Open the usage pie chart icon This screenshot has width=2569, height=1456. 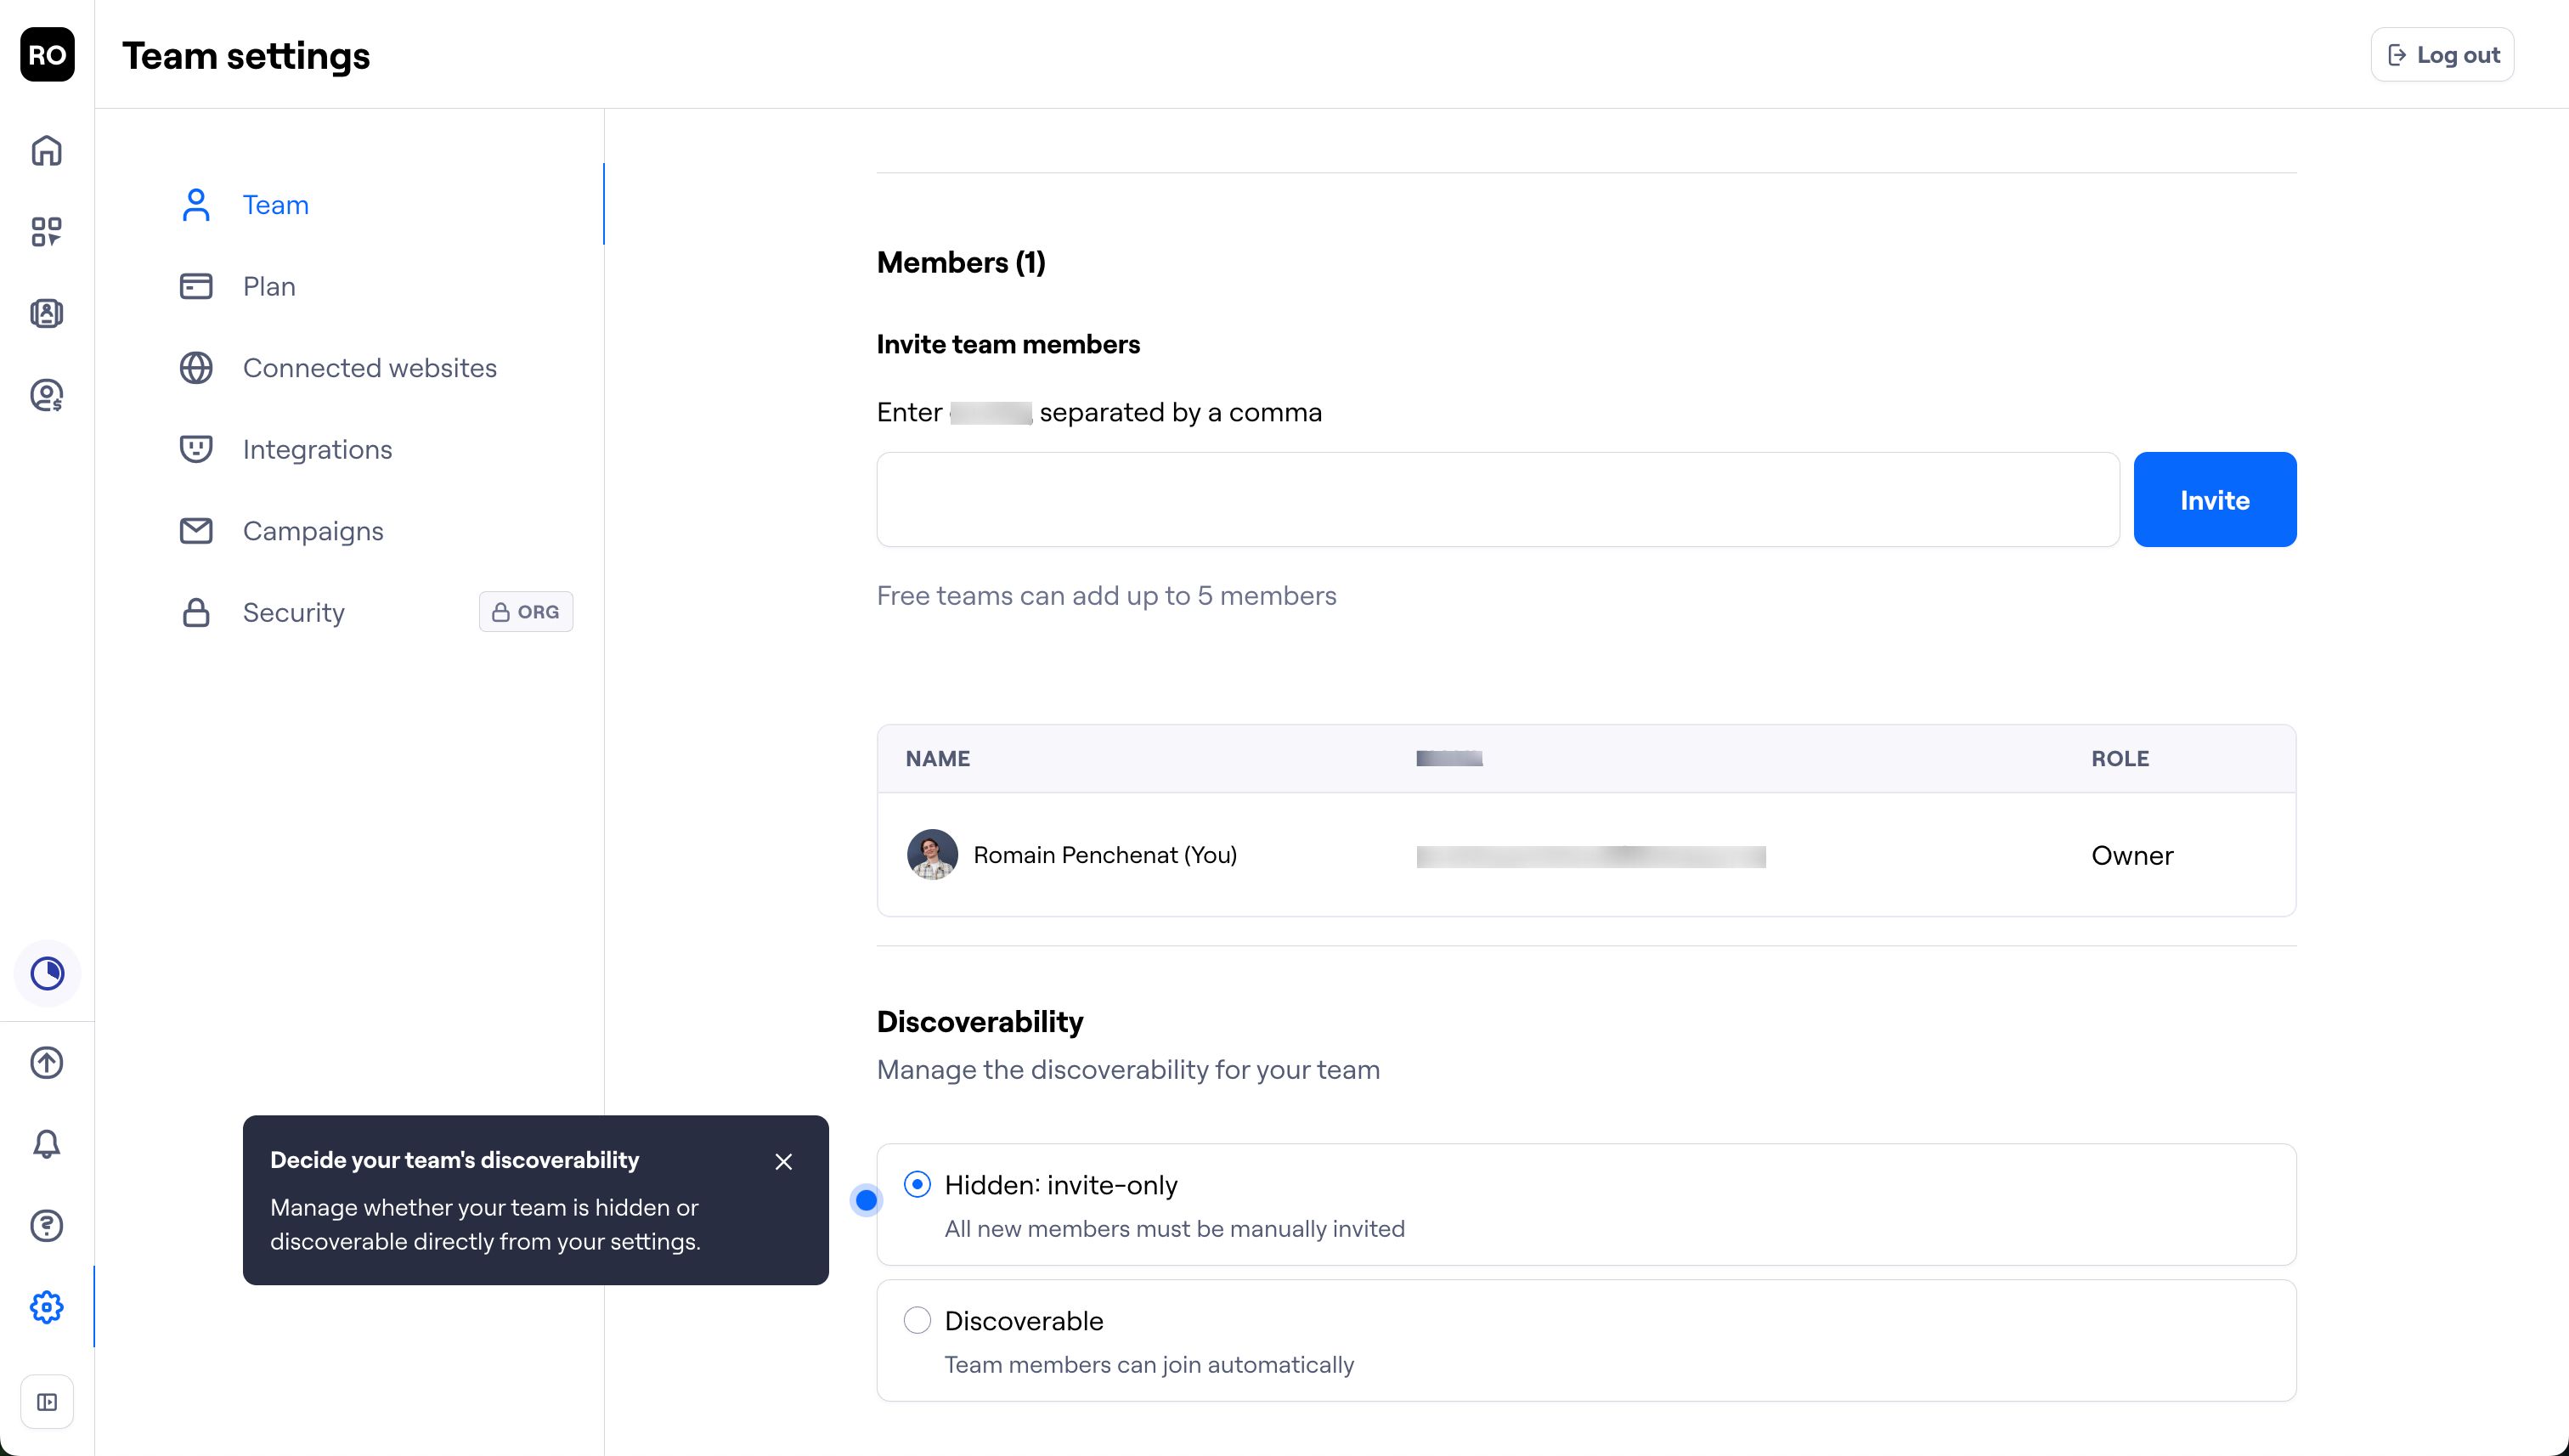[47, 973]
